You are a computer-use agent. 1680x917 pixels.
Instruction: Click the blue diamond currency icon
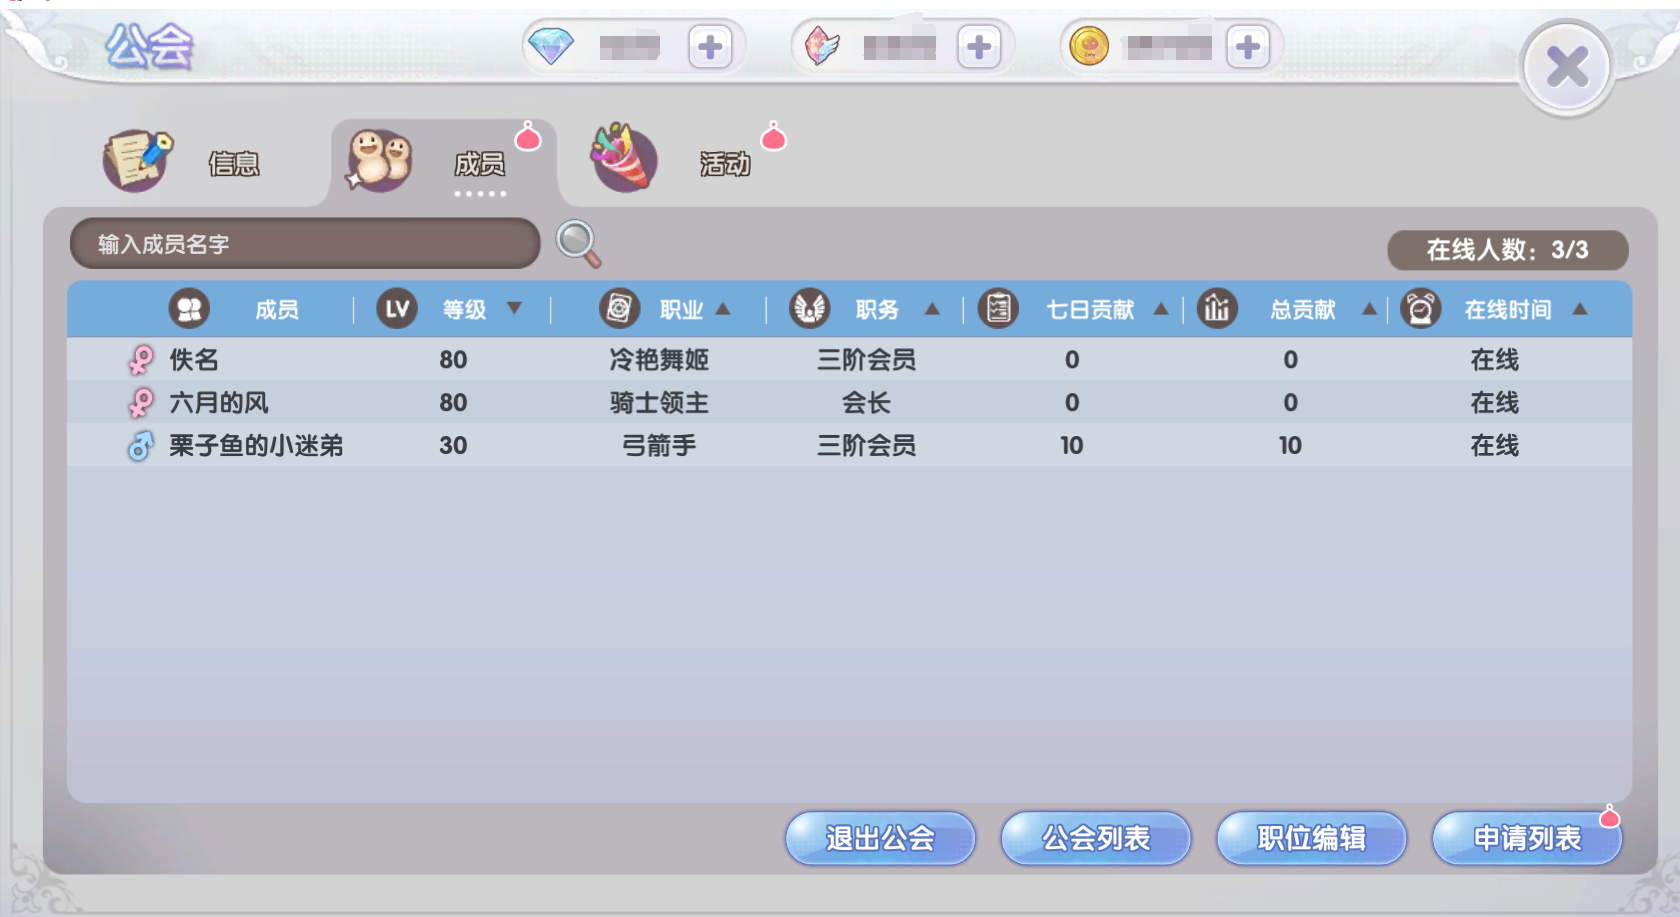(551, 46)
